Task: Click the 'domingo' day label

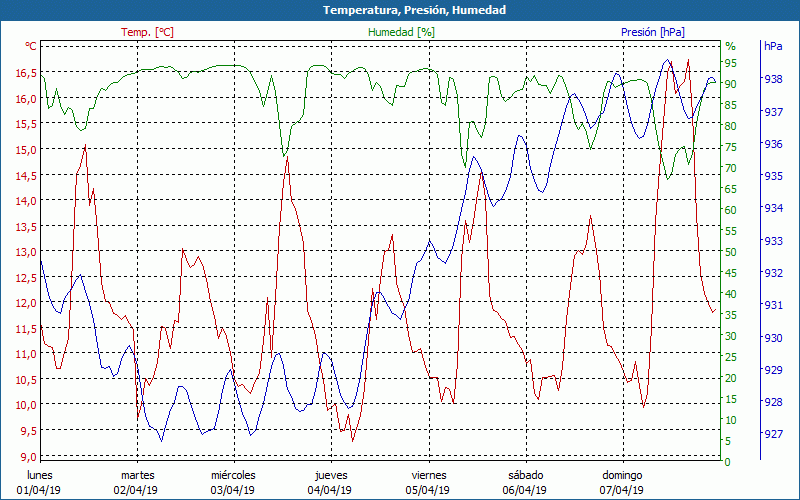Action: (x=622, y=476)
